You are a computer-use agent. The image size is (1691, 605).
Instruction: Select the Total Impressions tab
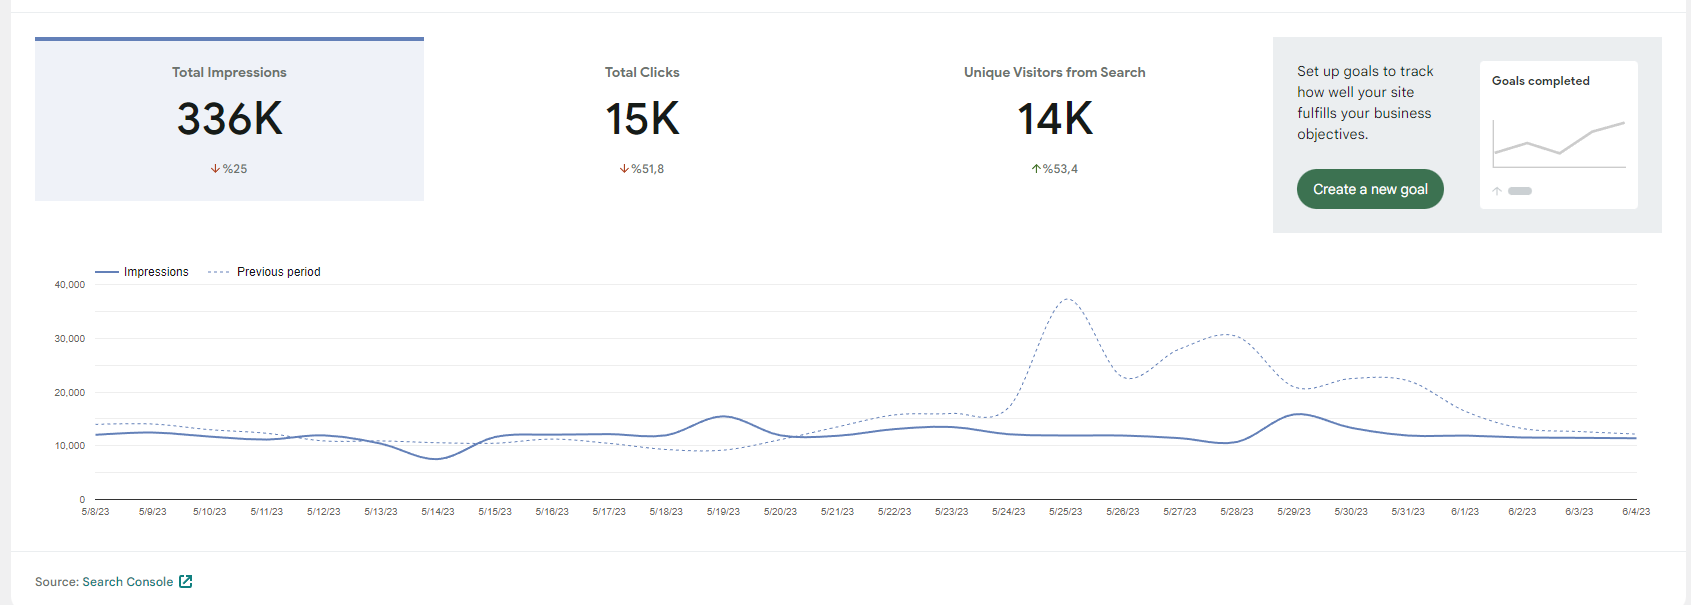[229, 119]
